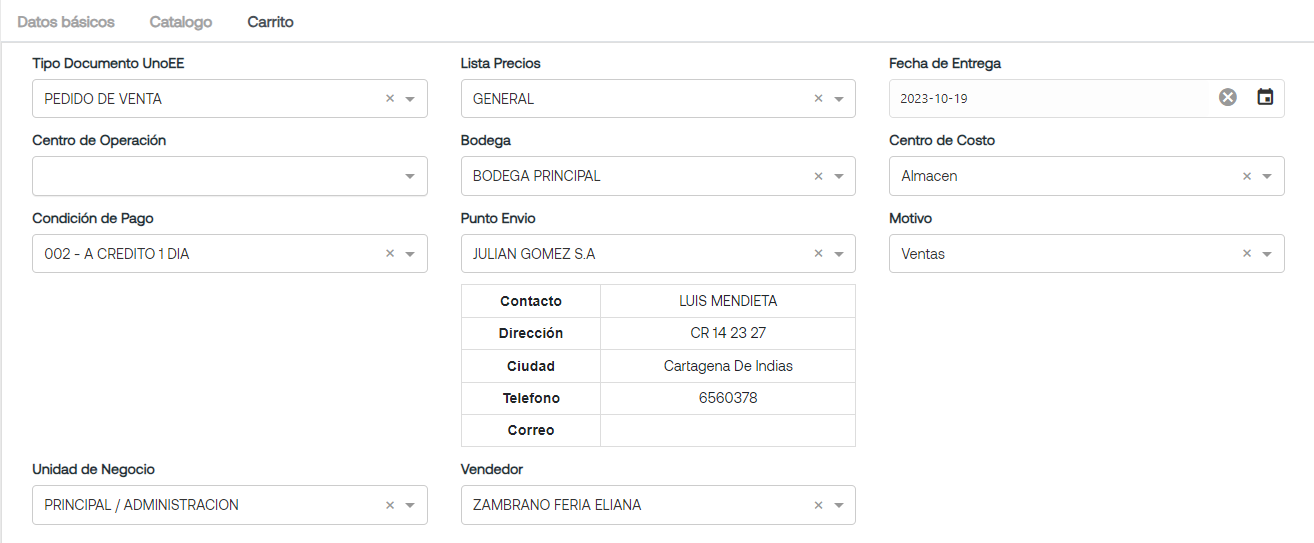The image size is (1314, 543).
Task: Remove Almacen from Centro de Costo
Action: pyautogui.click(x=1247, y=176)
